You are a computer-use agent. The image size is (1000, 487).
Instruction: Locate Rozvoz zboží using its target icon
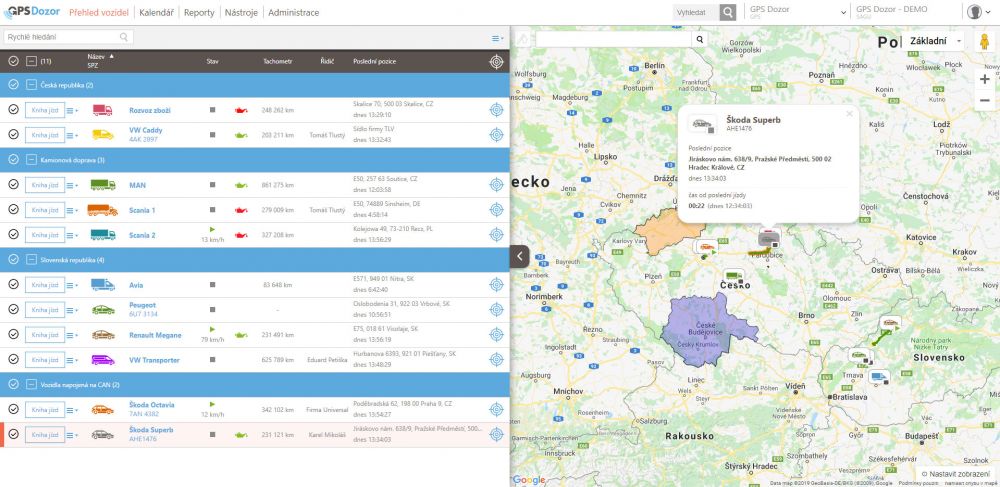tap(496, 110)
